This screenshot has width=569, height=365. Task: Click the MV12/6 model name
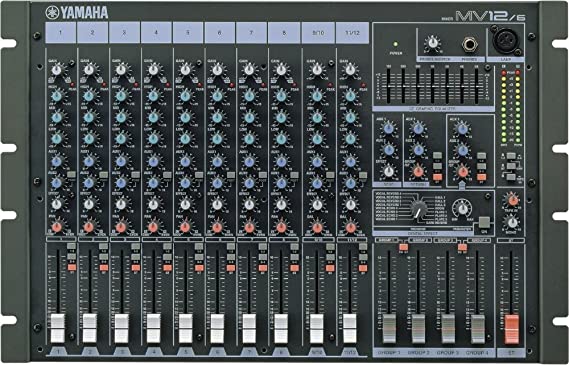coord(490,16)
